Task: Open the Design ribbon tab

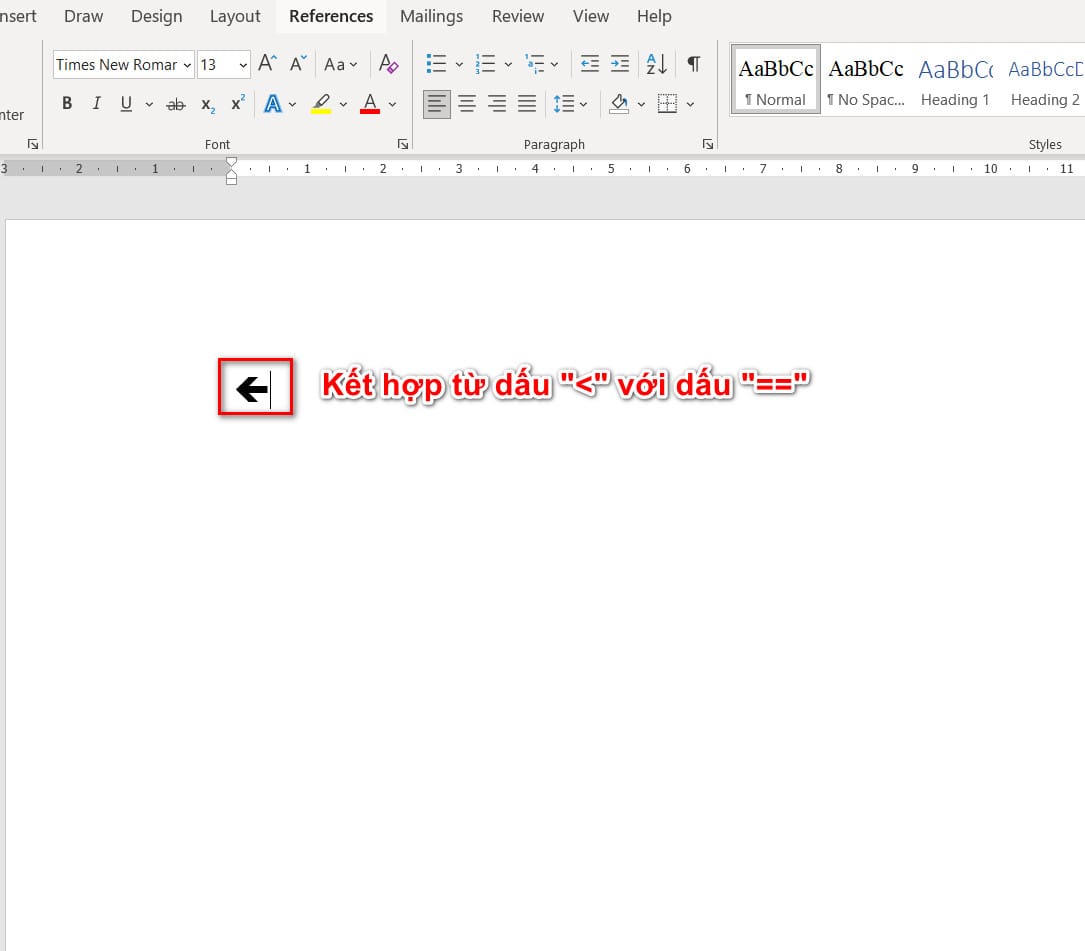Action: pyautogui.click(x=157, y=16)
